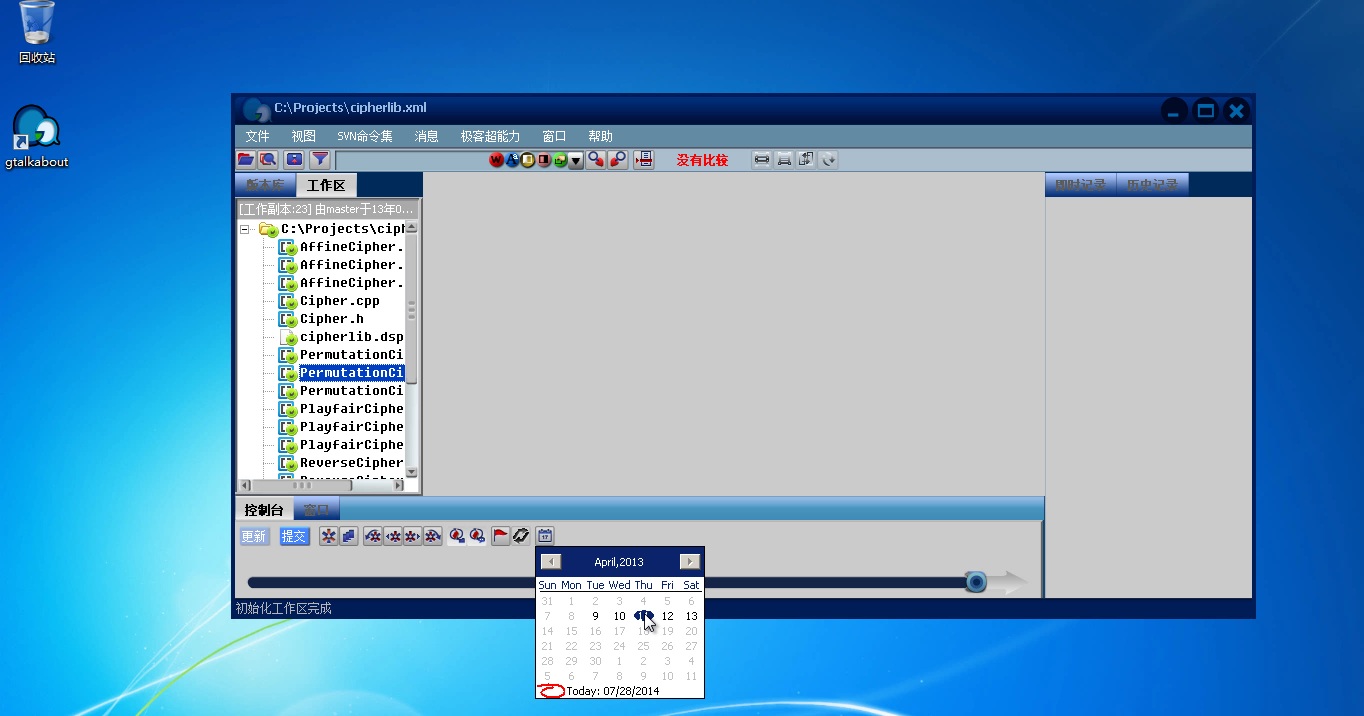Open the SVN命令集 menu

[x=364, y=136]
